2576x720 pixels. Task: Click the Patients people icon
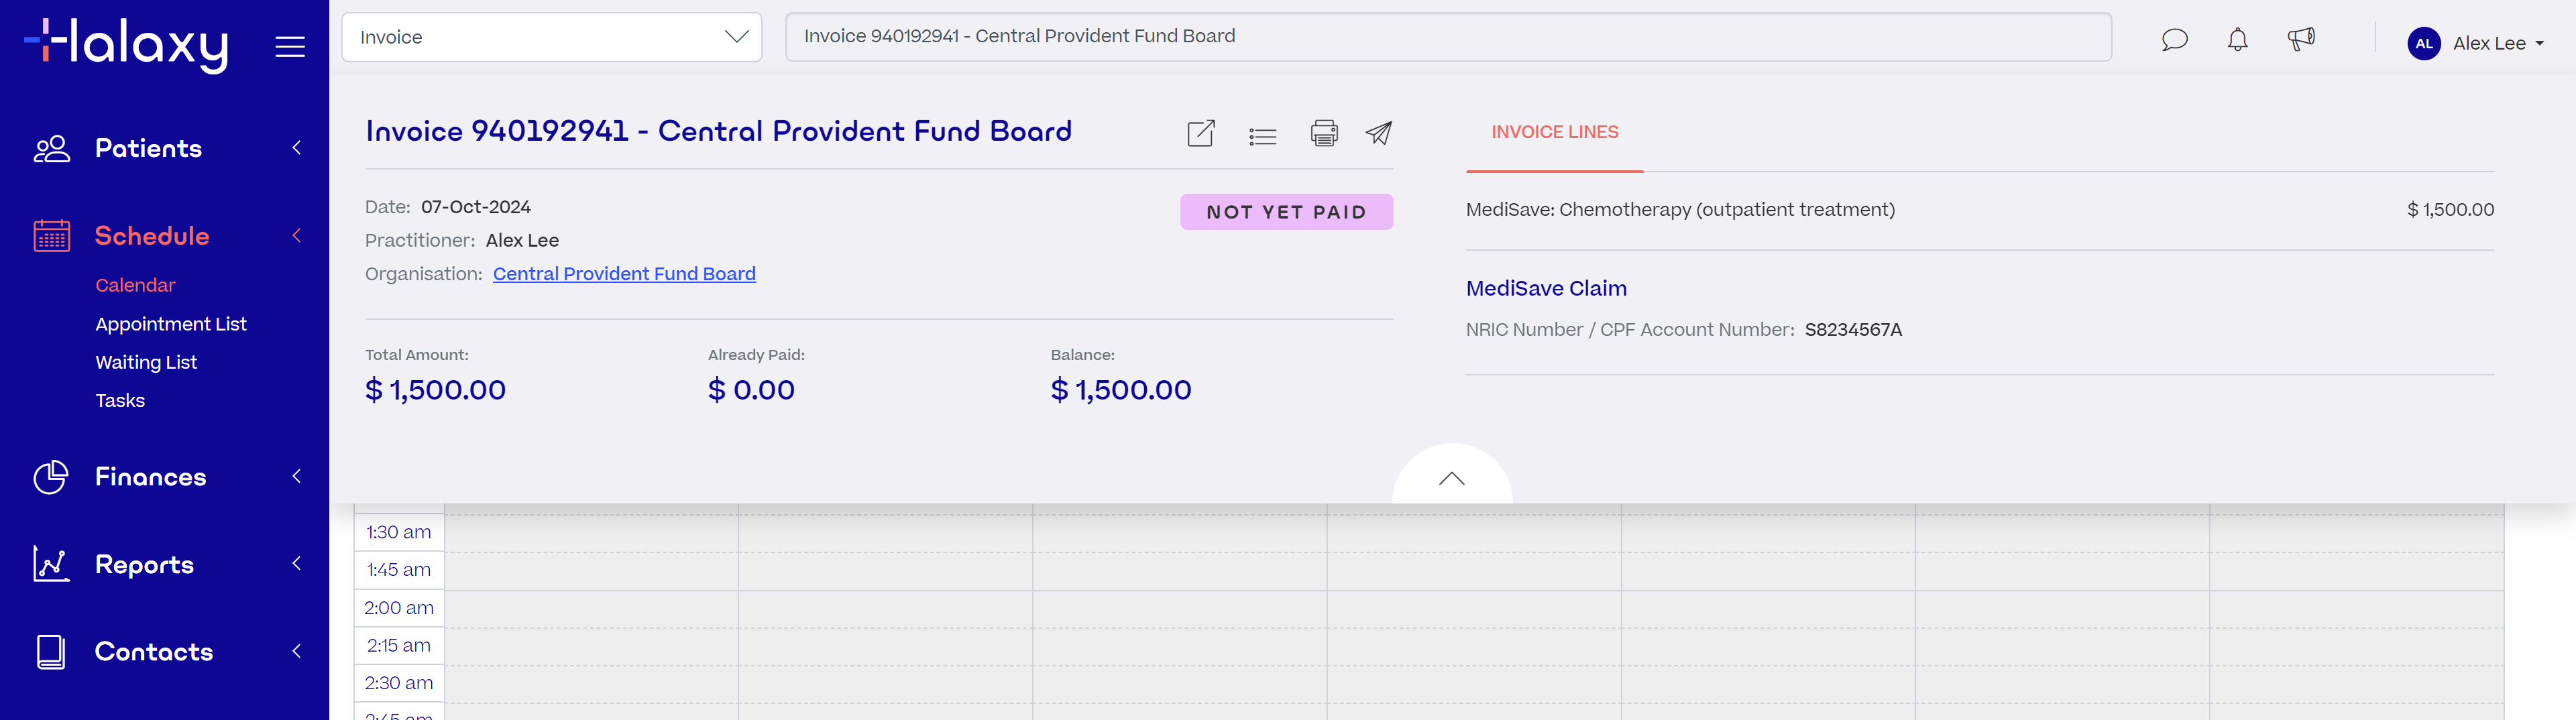[52, 148]
